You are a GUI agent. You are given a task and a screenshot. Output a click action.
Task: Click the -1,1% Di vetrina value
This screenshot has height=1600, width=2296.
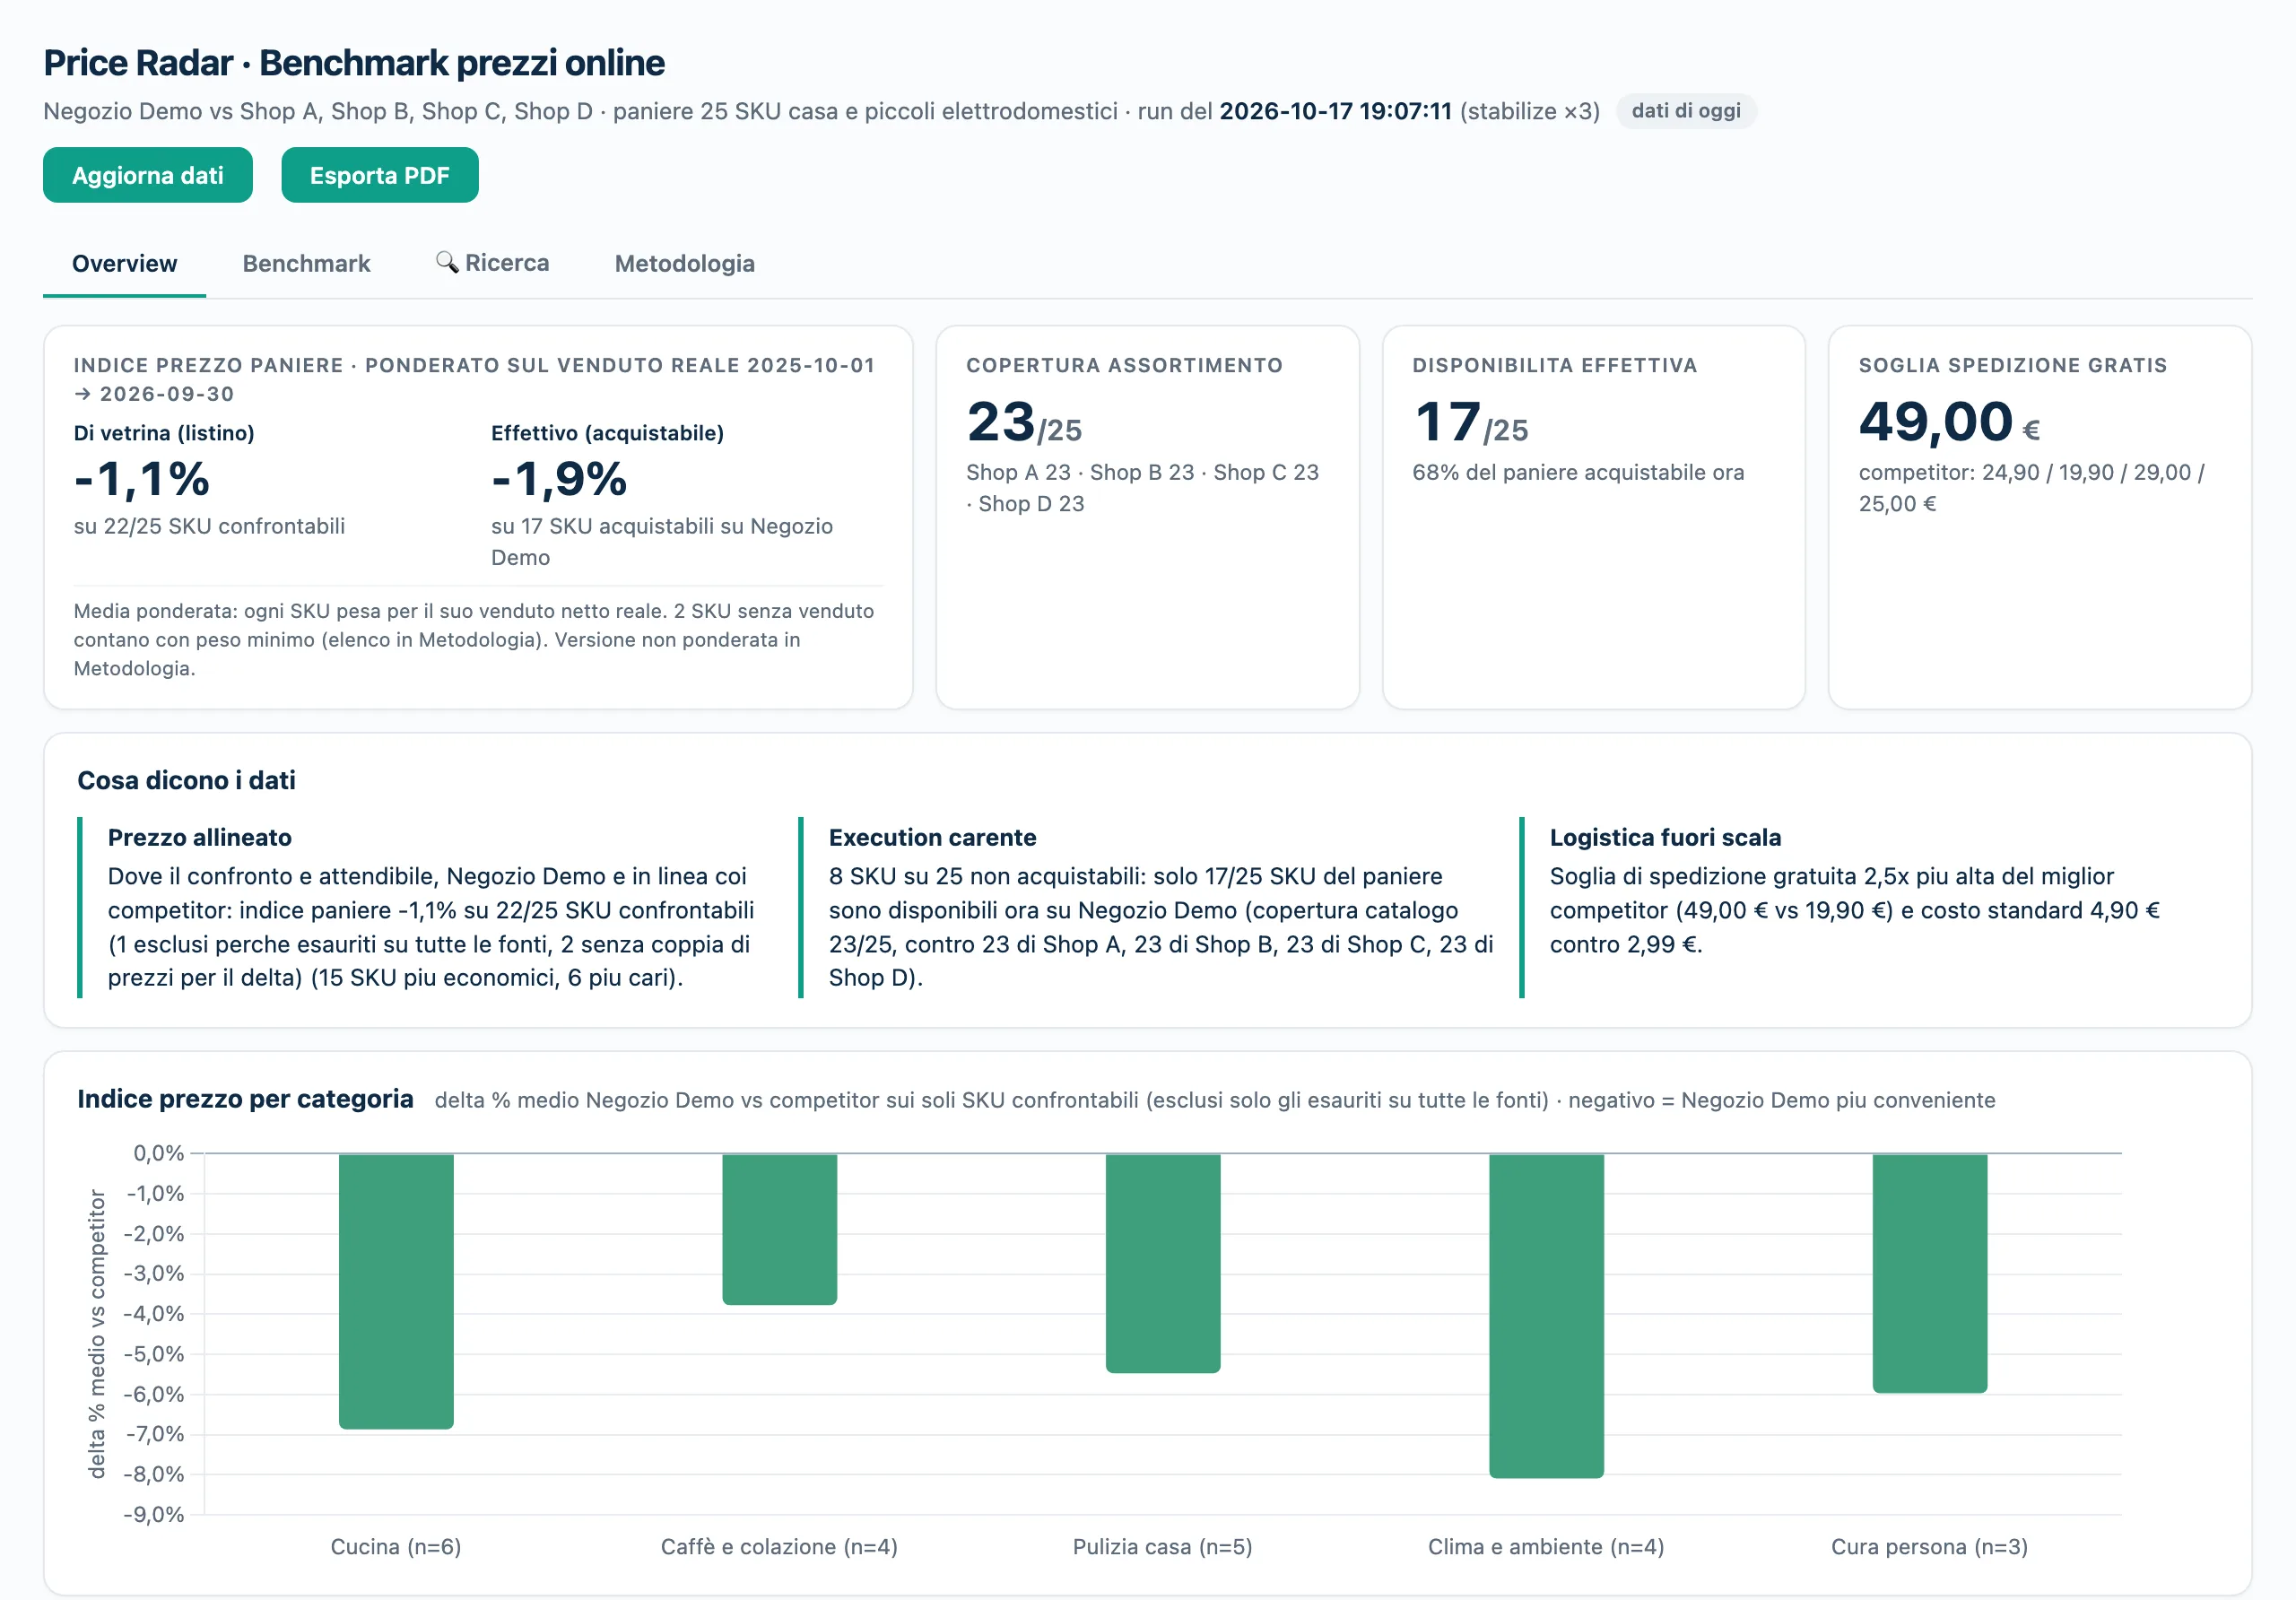[x=142, y=479]
